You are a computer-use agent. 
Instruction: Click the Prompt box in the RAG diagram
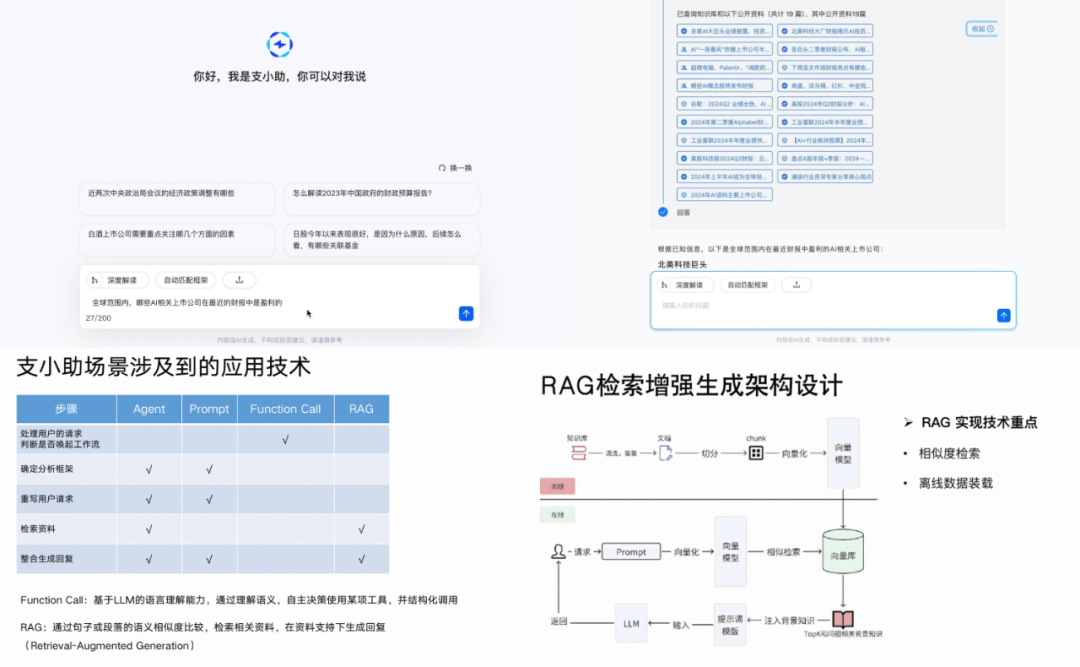pyautogui.click(x=631, y=552)
